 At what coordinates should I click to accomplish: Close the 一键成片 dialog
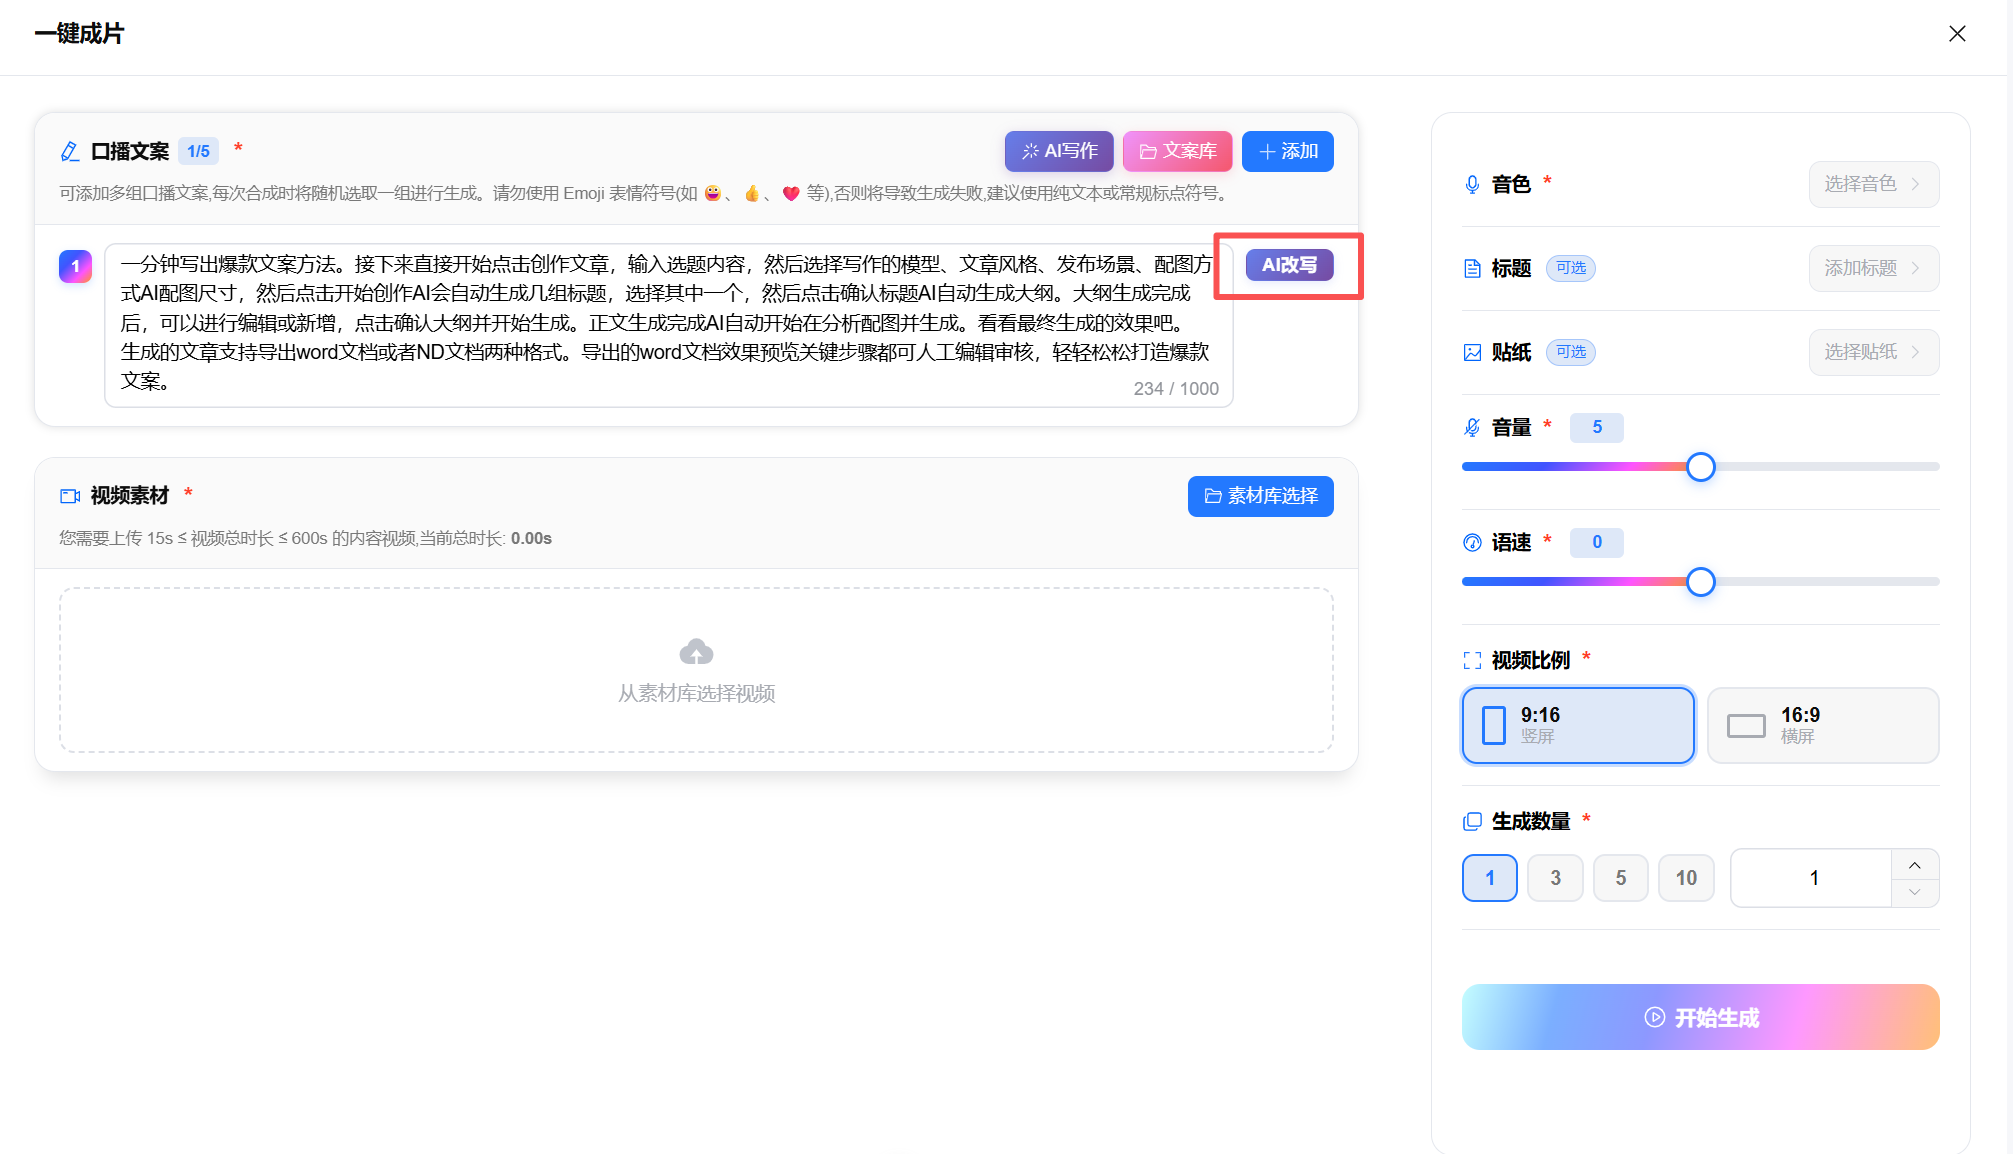[1957, 34]
